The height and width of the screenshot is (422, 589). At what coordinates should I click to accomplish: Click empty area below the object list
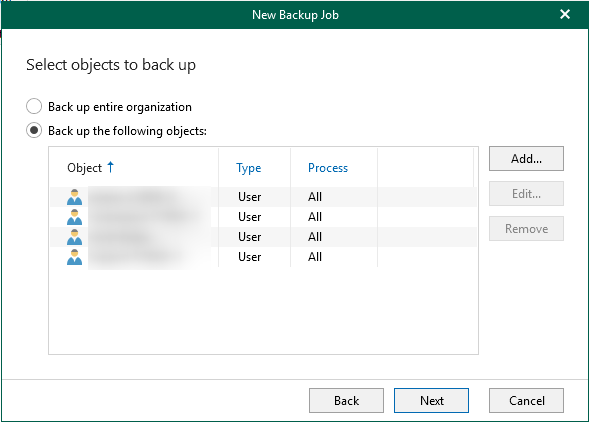[263, 310]
